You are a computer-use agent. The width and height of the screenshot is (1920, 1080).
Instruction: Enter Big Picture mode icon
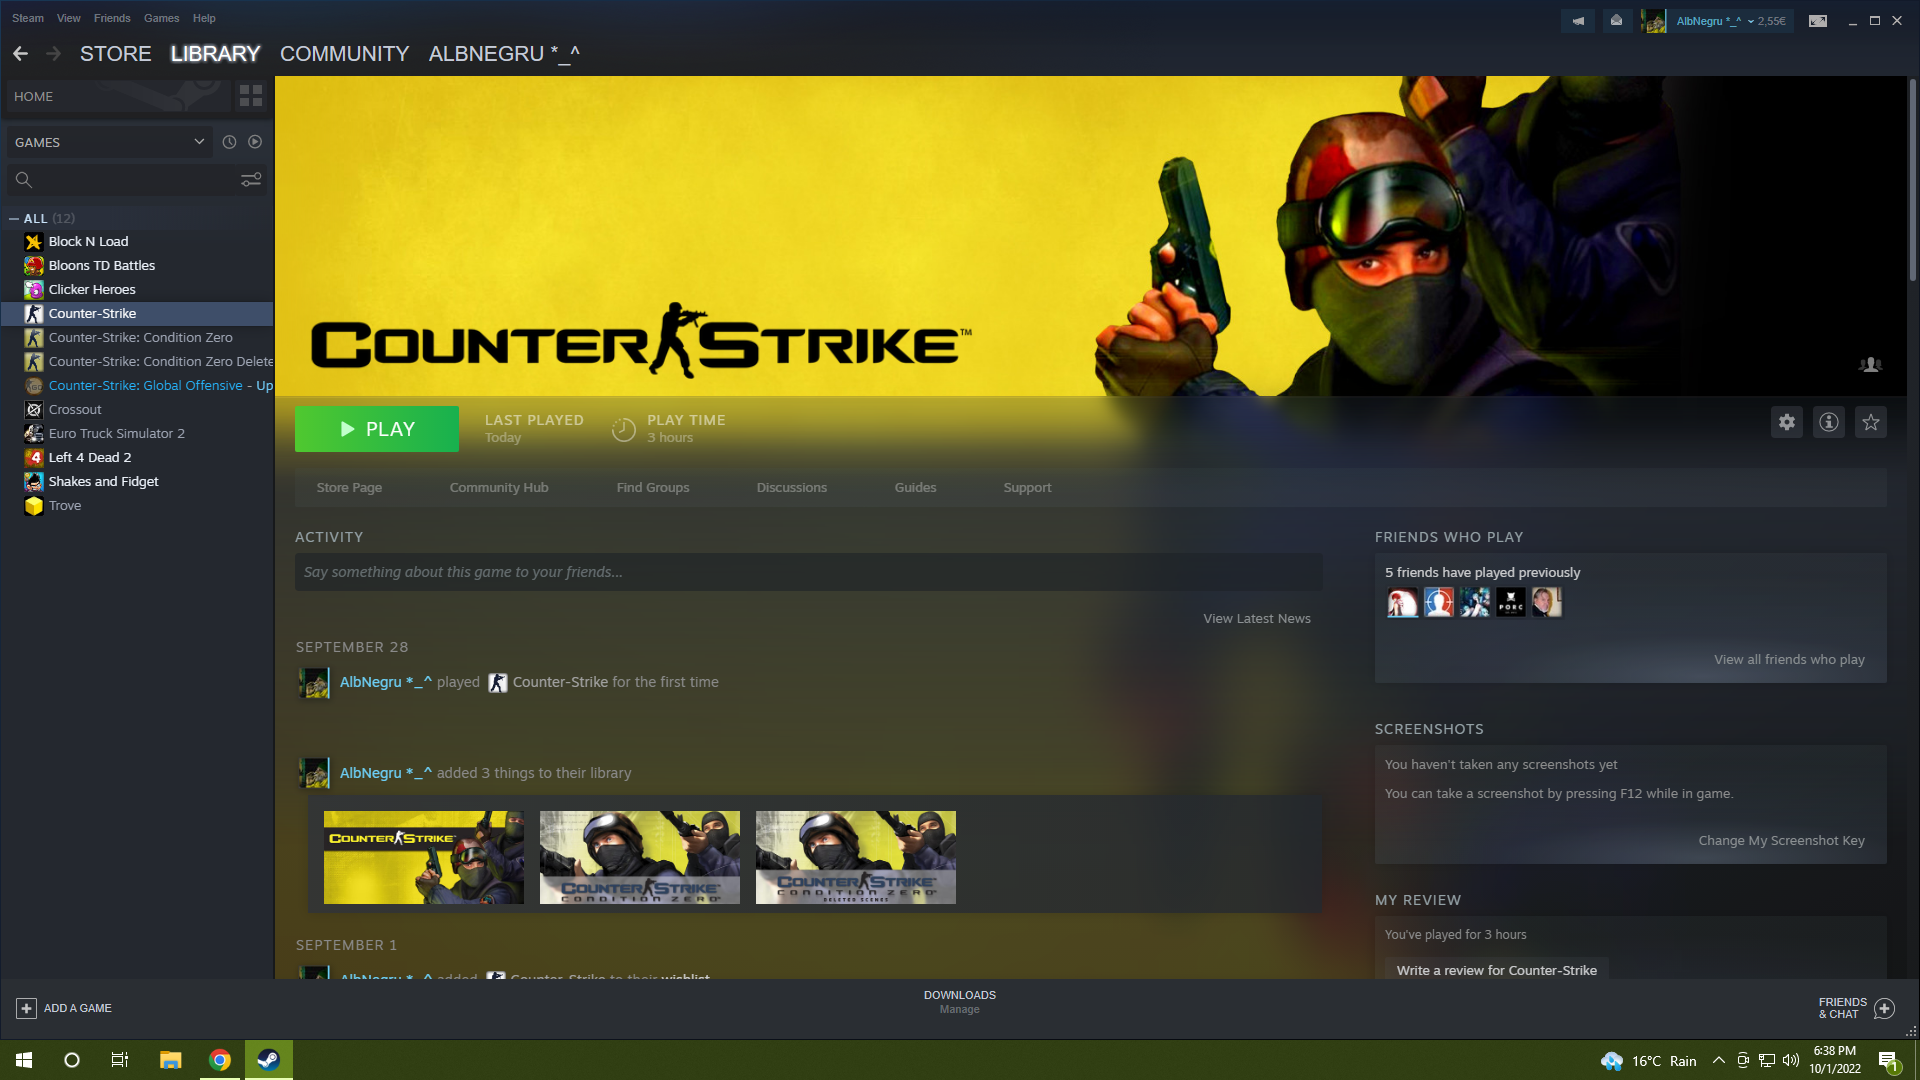(1818, 20)
